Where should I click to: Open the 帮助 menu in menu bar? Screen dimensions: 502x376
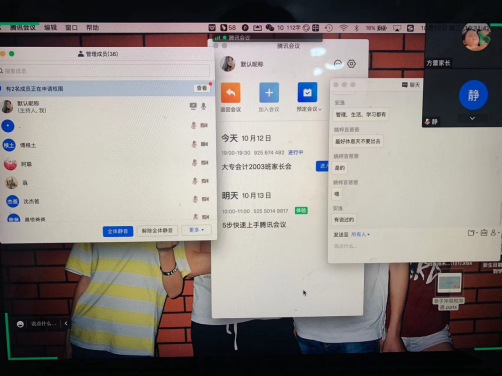tap(92, 28)
